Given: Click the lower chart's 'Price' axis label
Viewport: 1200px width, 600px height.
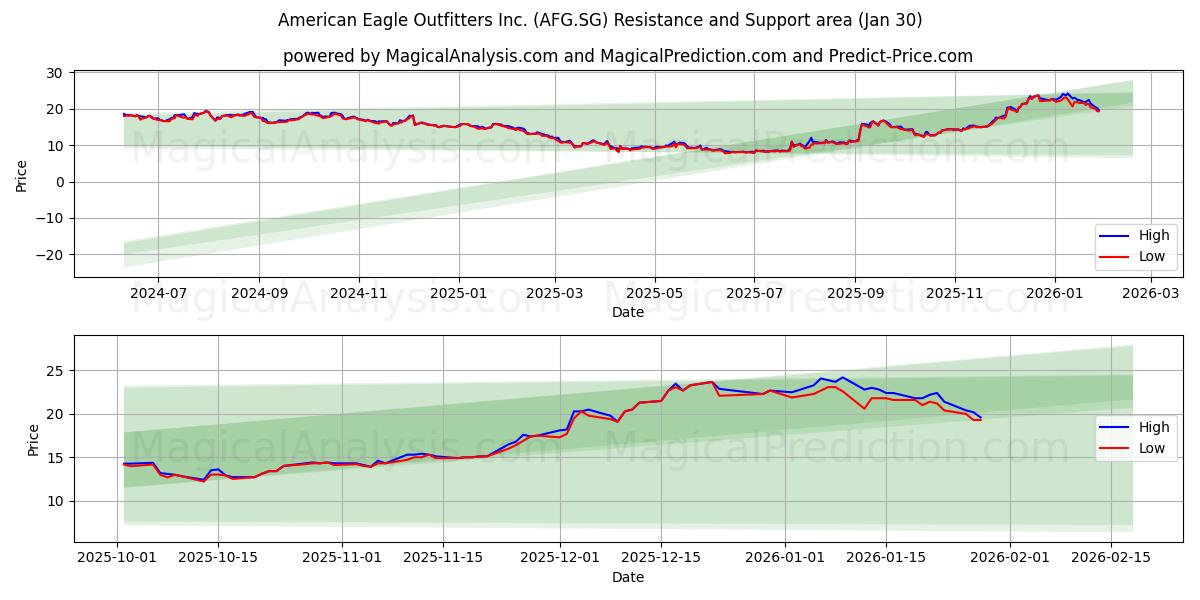Looking at the screenshot, I should click(x=33, y=439).
